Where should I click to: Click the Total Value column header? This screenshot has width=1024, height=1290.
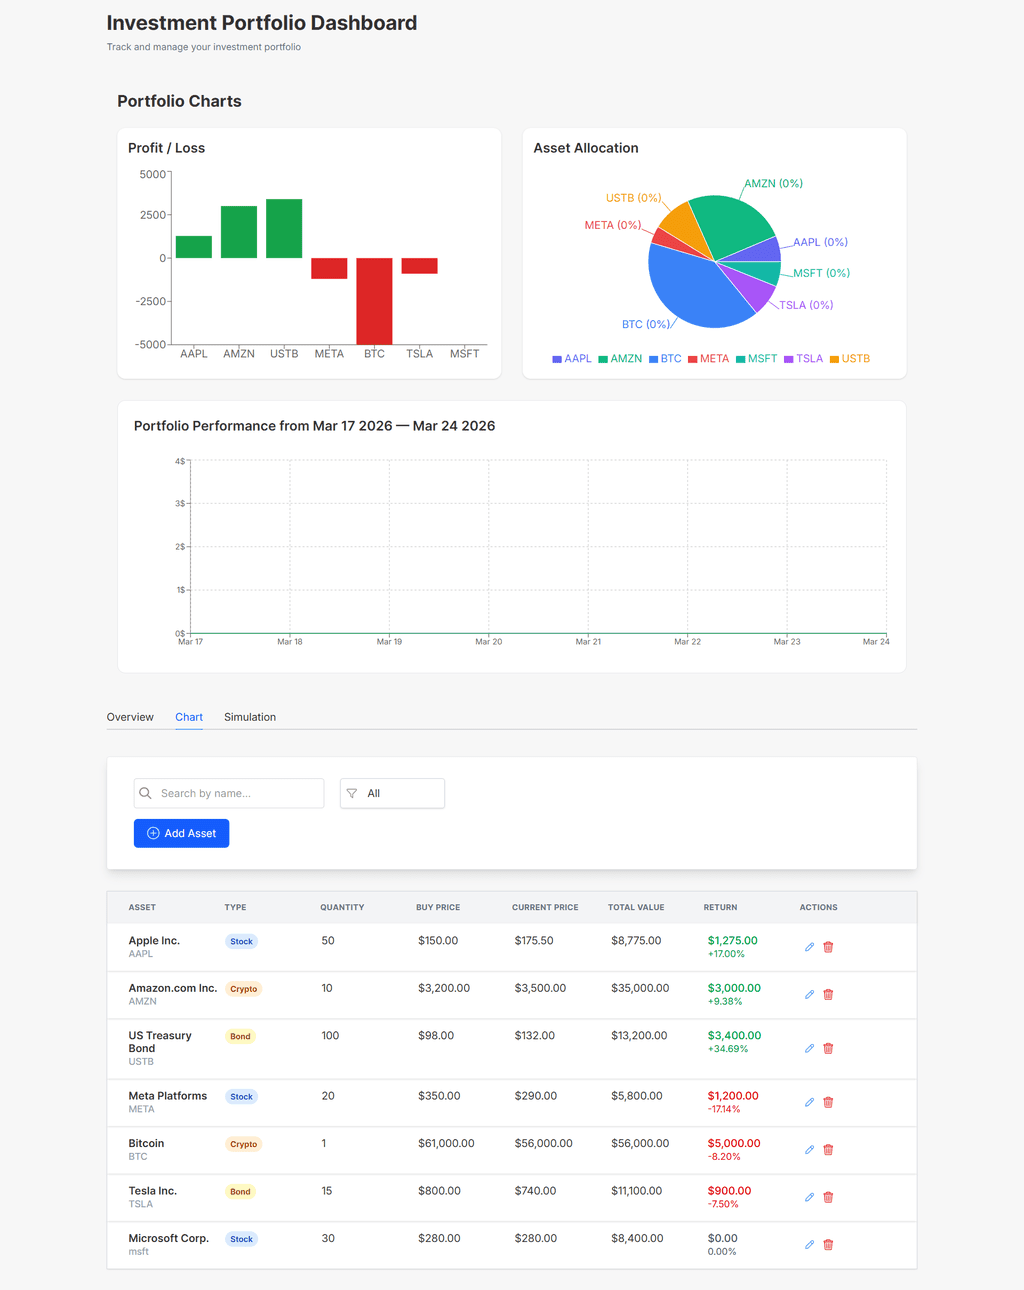(x=636, y=907)
